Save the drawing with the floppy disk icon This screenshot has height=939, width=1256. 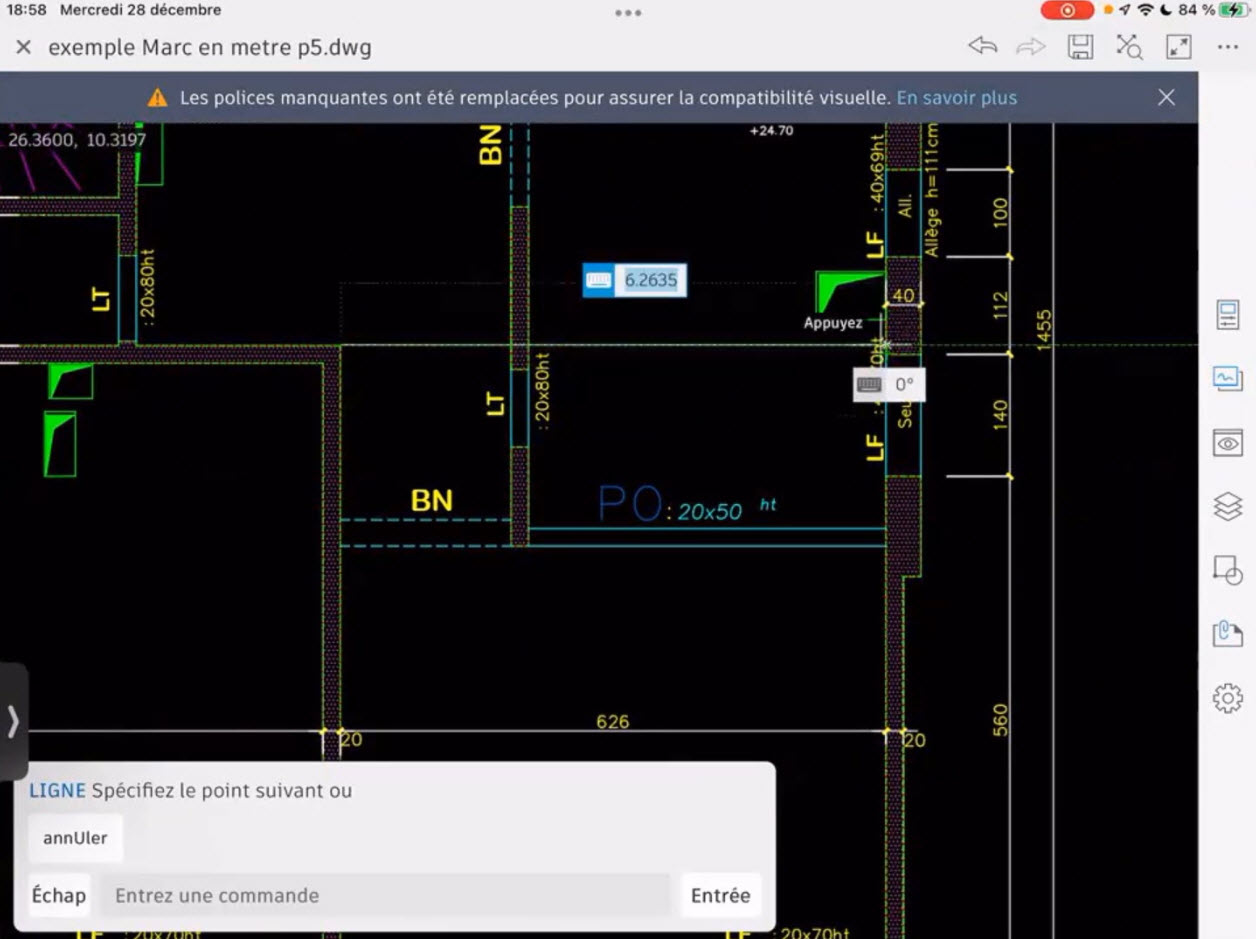click(1081, 46)
